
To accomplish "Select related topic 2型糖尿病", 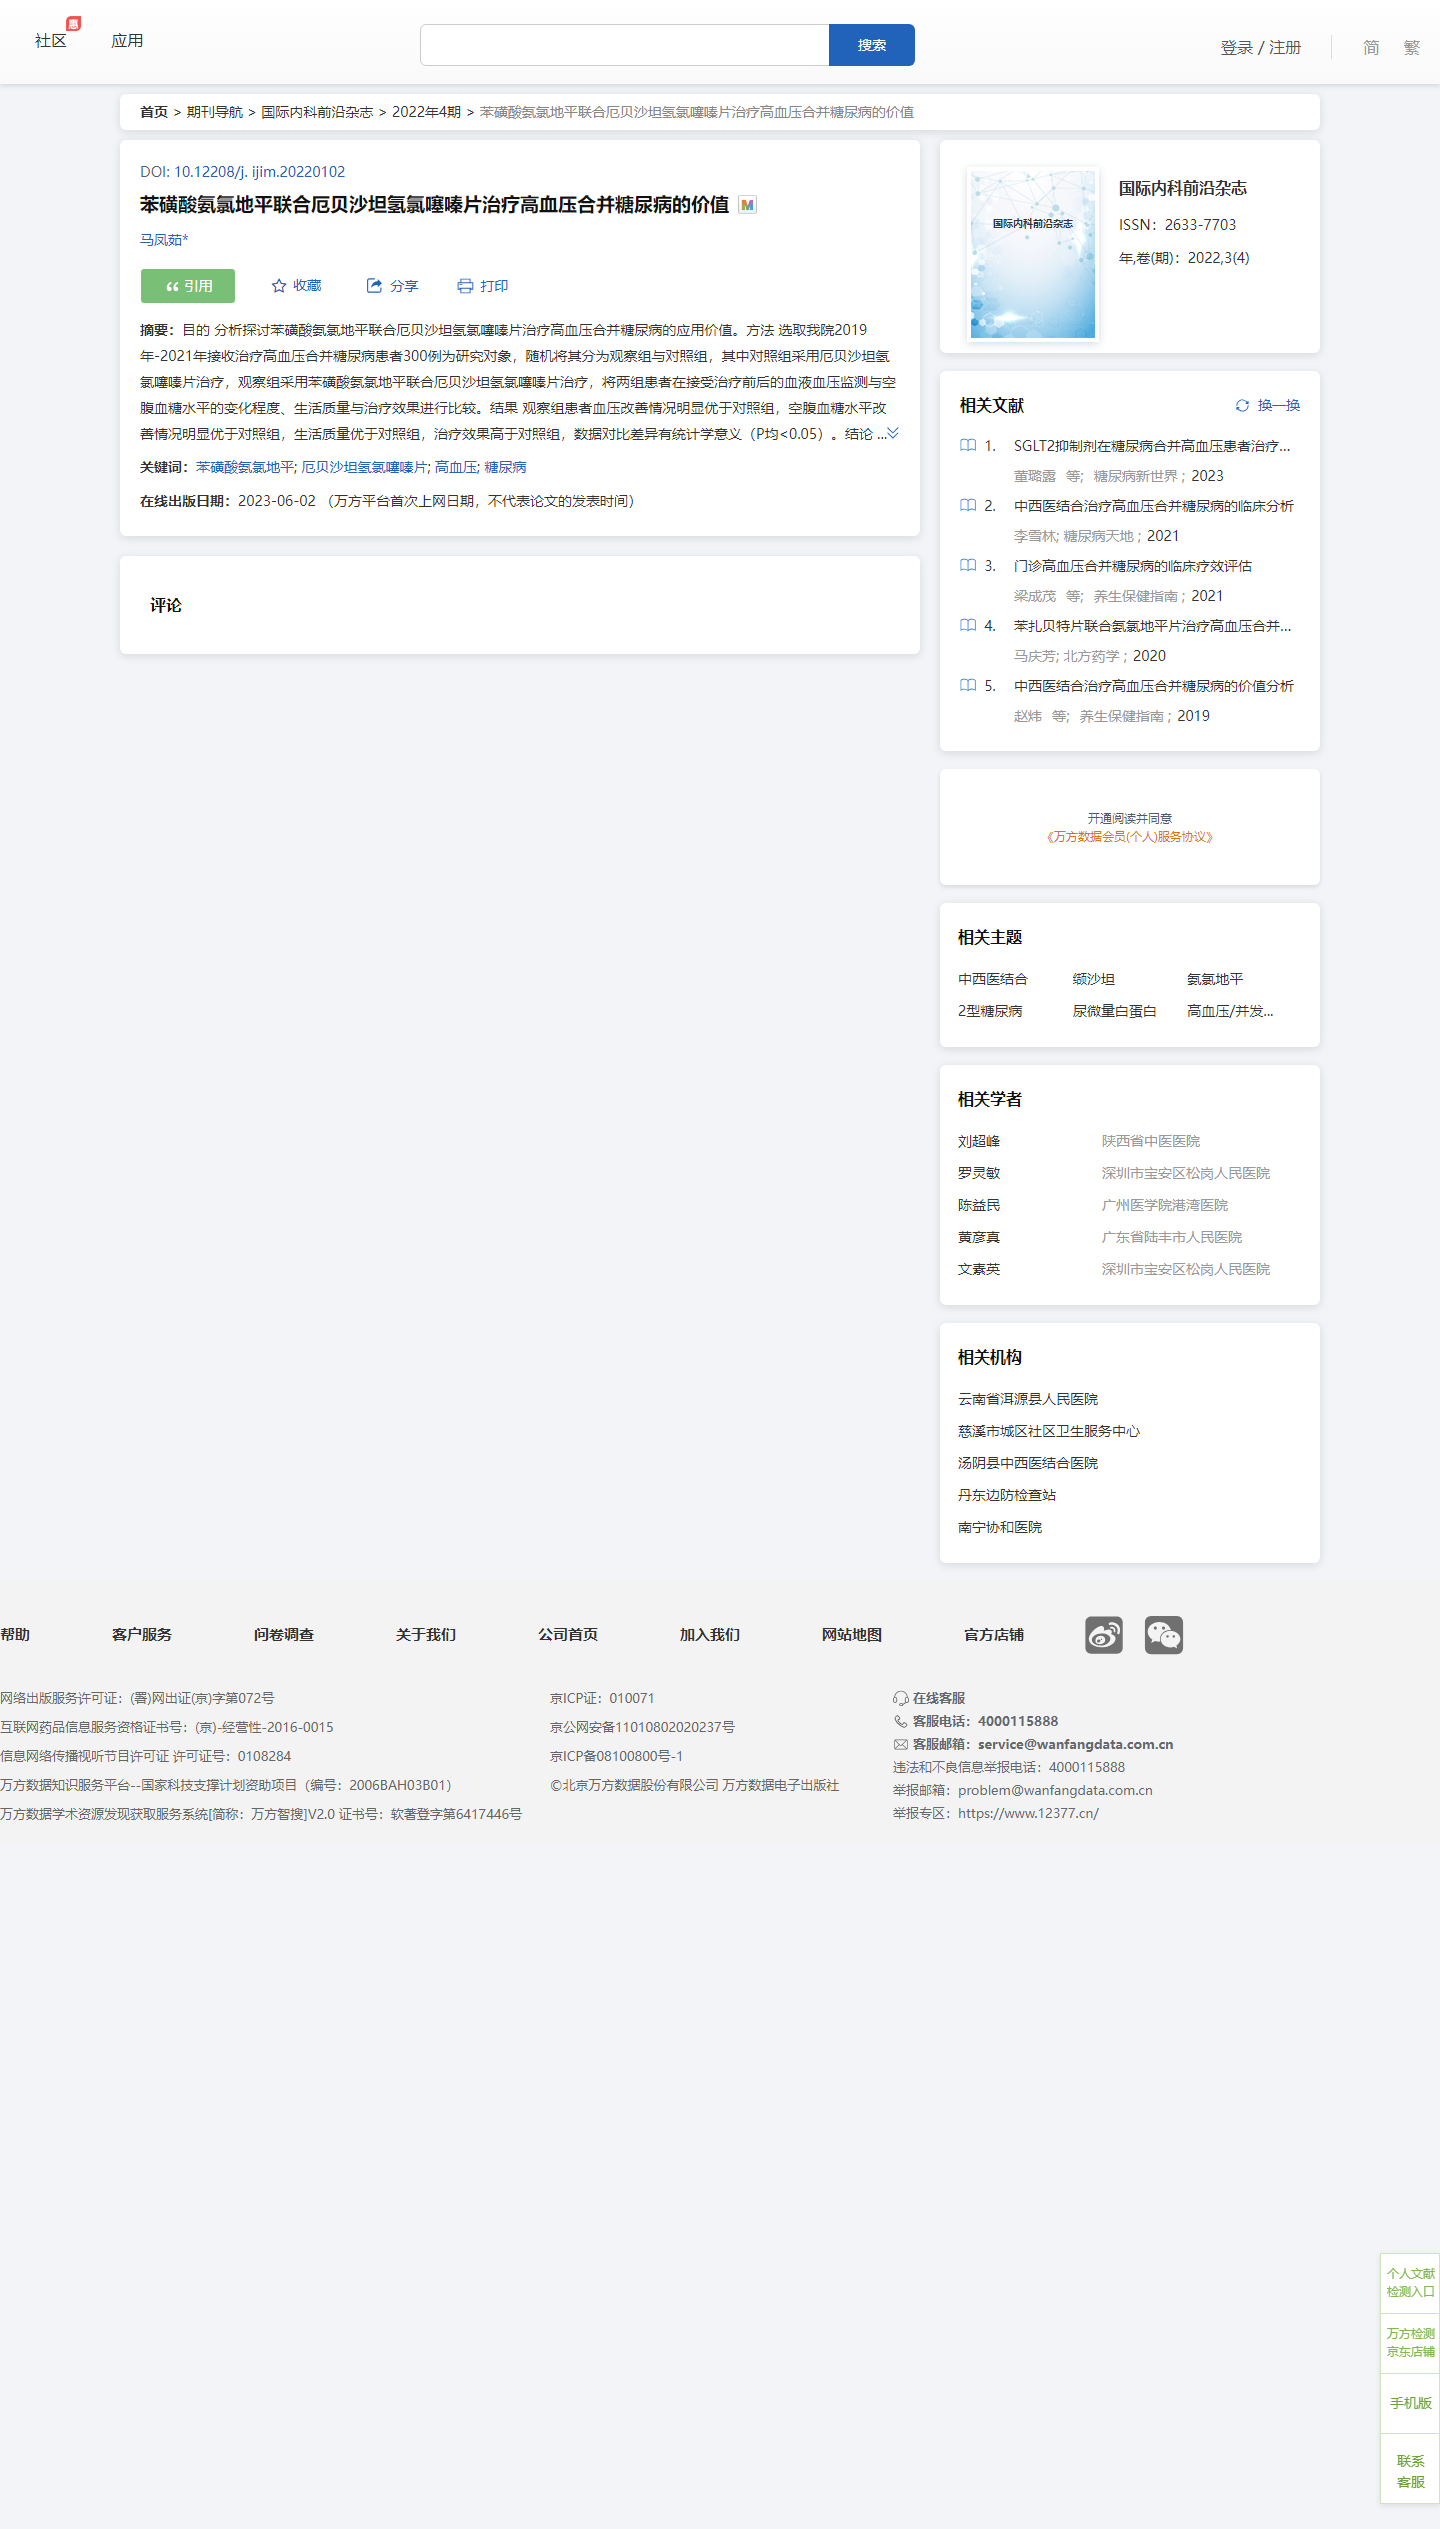I will (990, 1011).
